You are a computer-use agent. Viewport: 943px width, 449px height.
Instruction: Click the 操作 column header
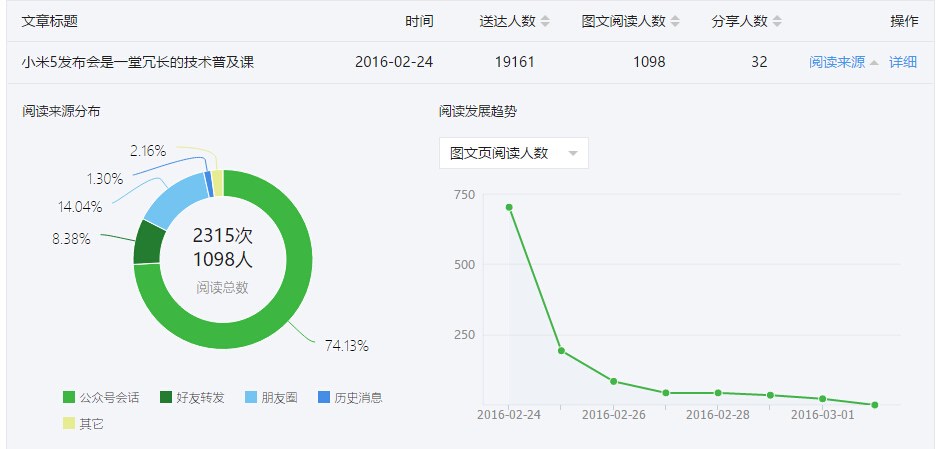905,22
